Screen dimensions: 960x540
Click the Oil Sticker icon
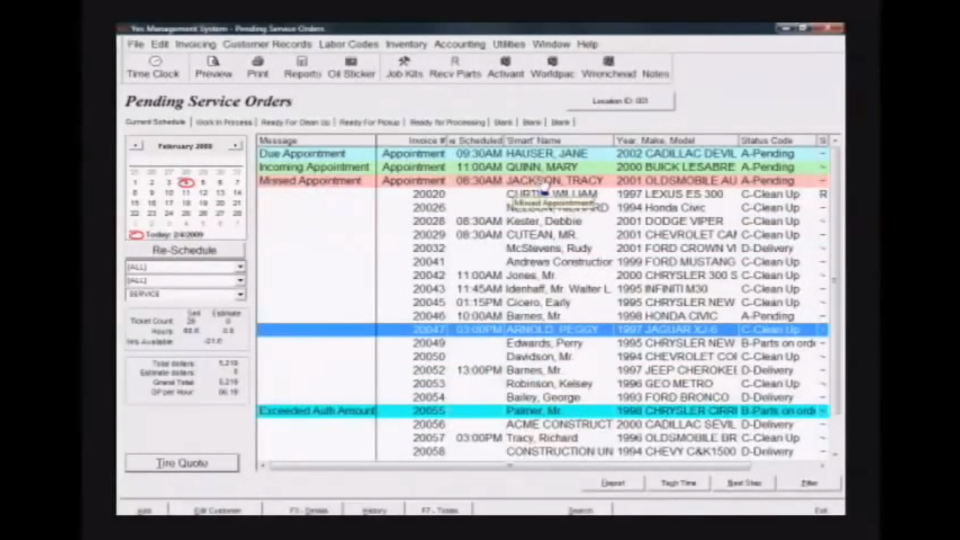(x=351, y=67)
